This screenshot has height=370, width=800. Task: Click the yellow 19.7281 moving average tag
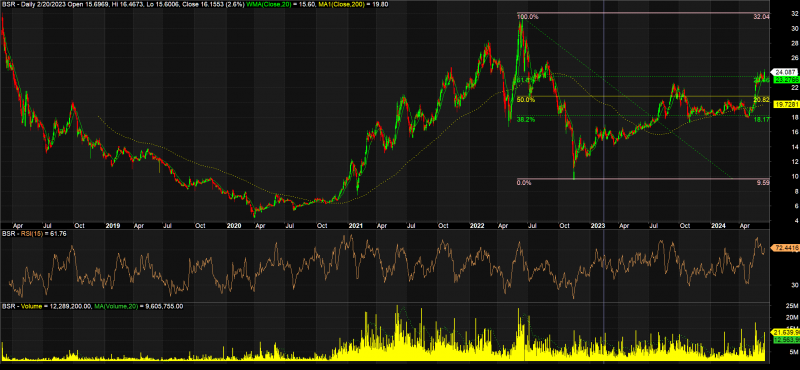click(x=786, y=104)
